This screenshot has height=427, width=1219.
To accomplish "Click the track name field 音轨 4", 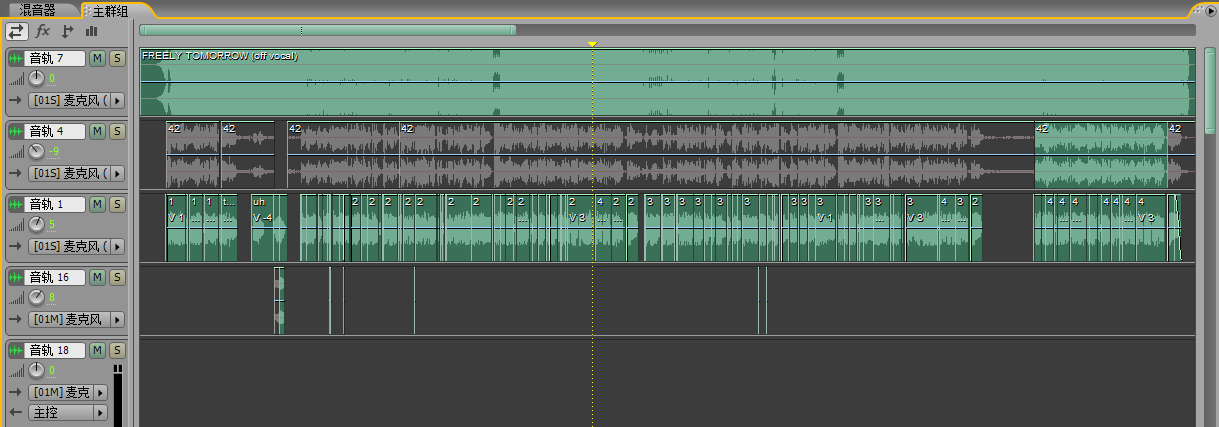I will pos(55,131).
